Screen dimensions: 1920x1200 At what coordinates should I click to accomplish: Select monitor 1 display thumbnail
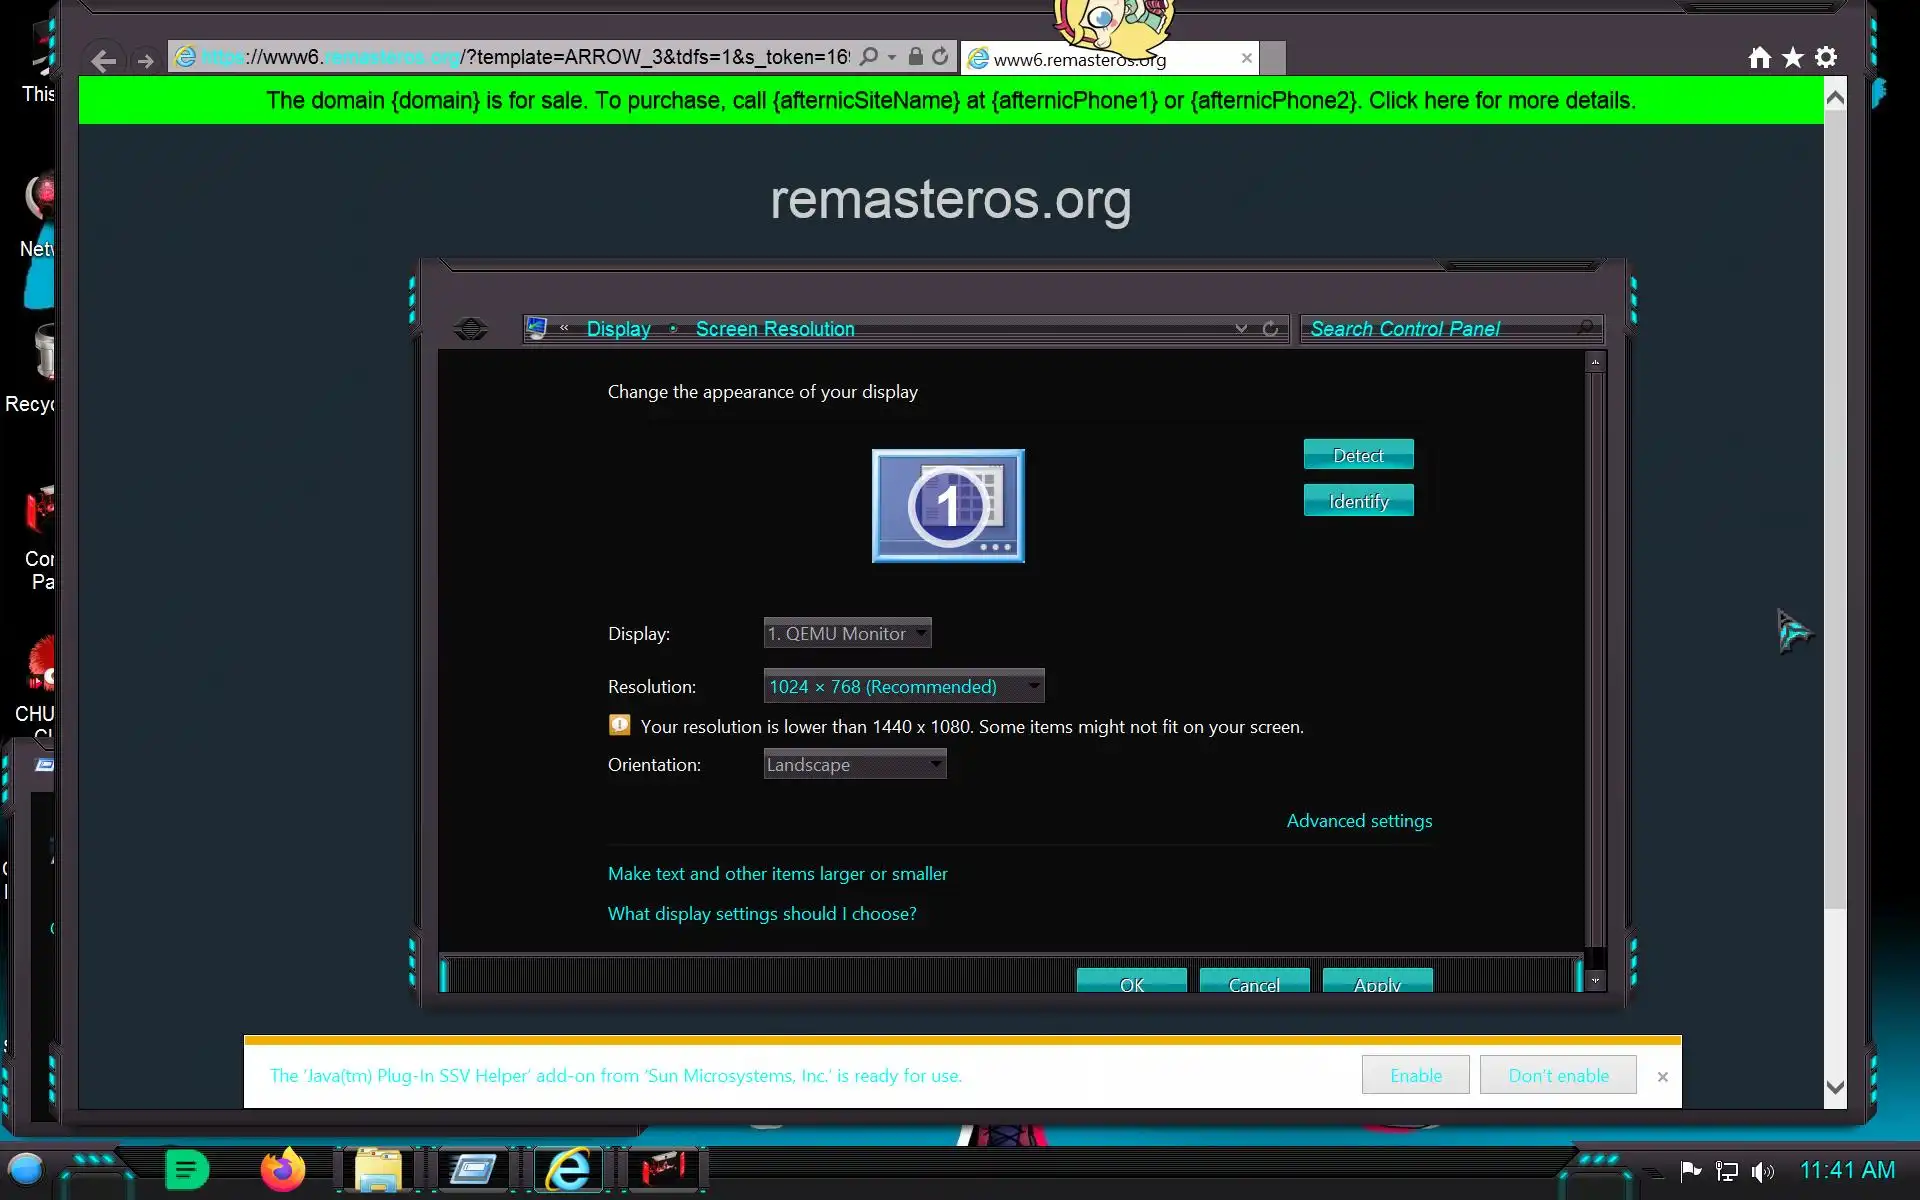pos(948,506)
